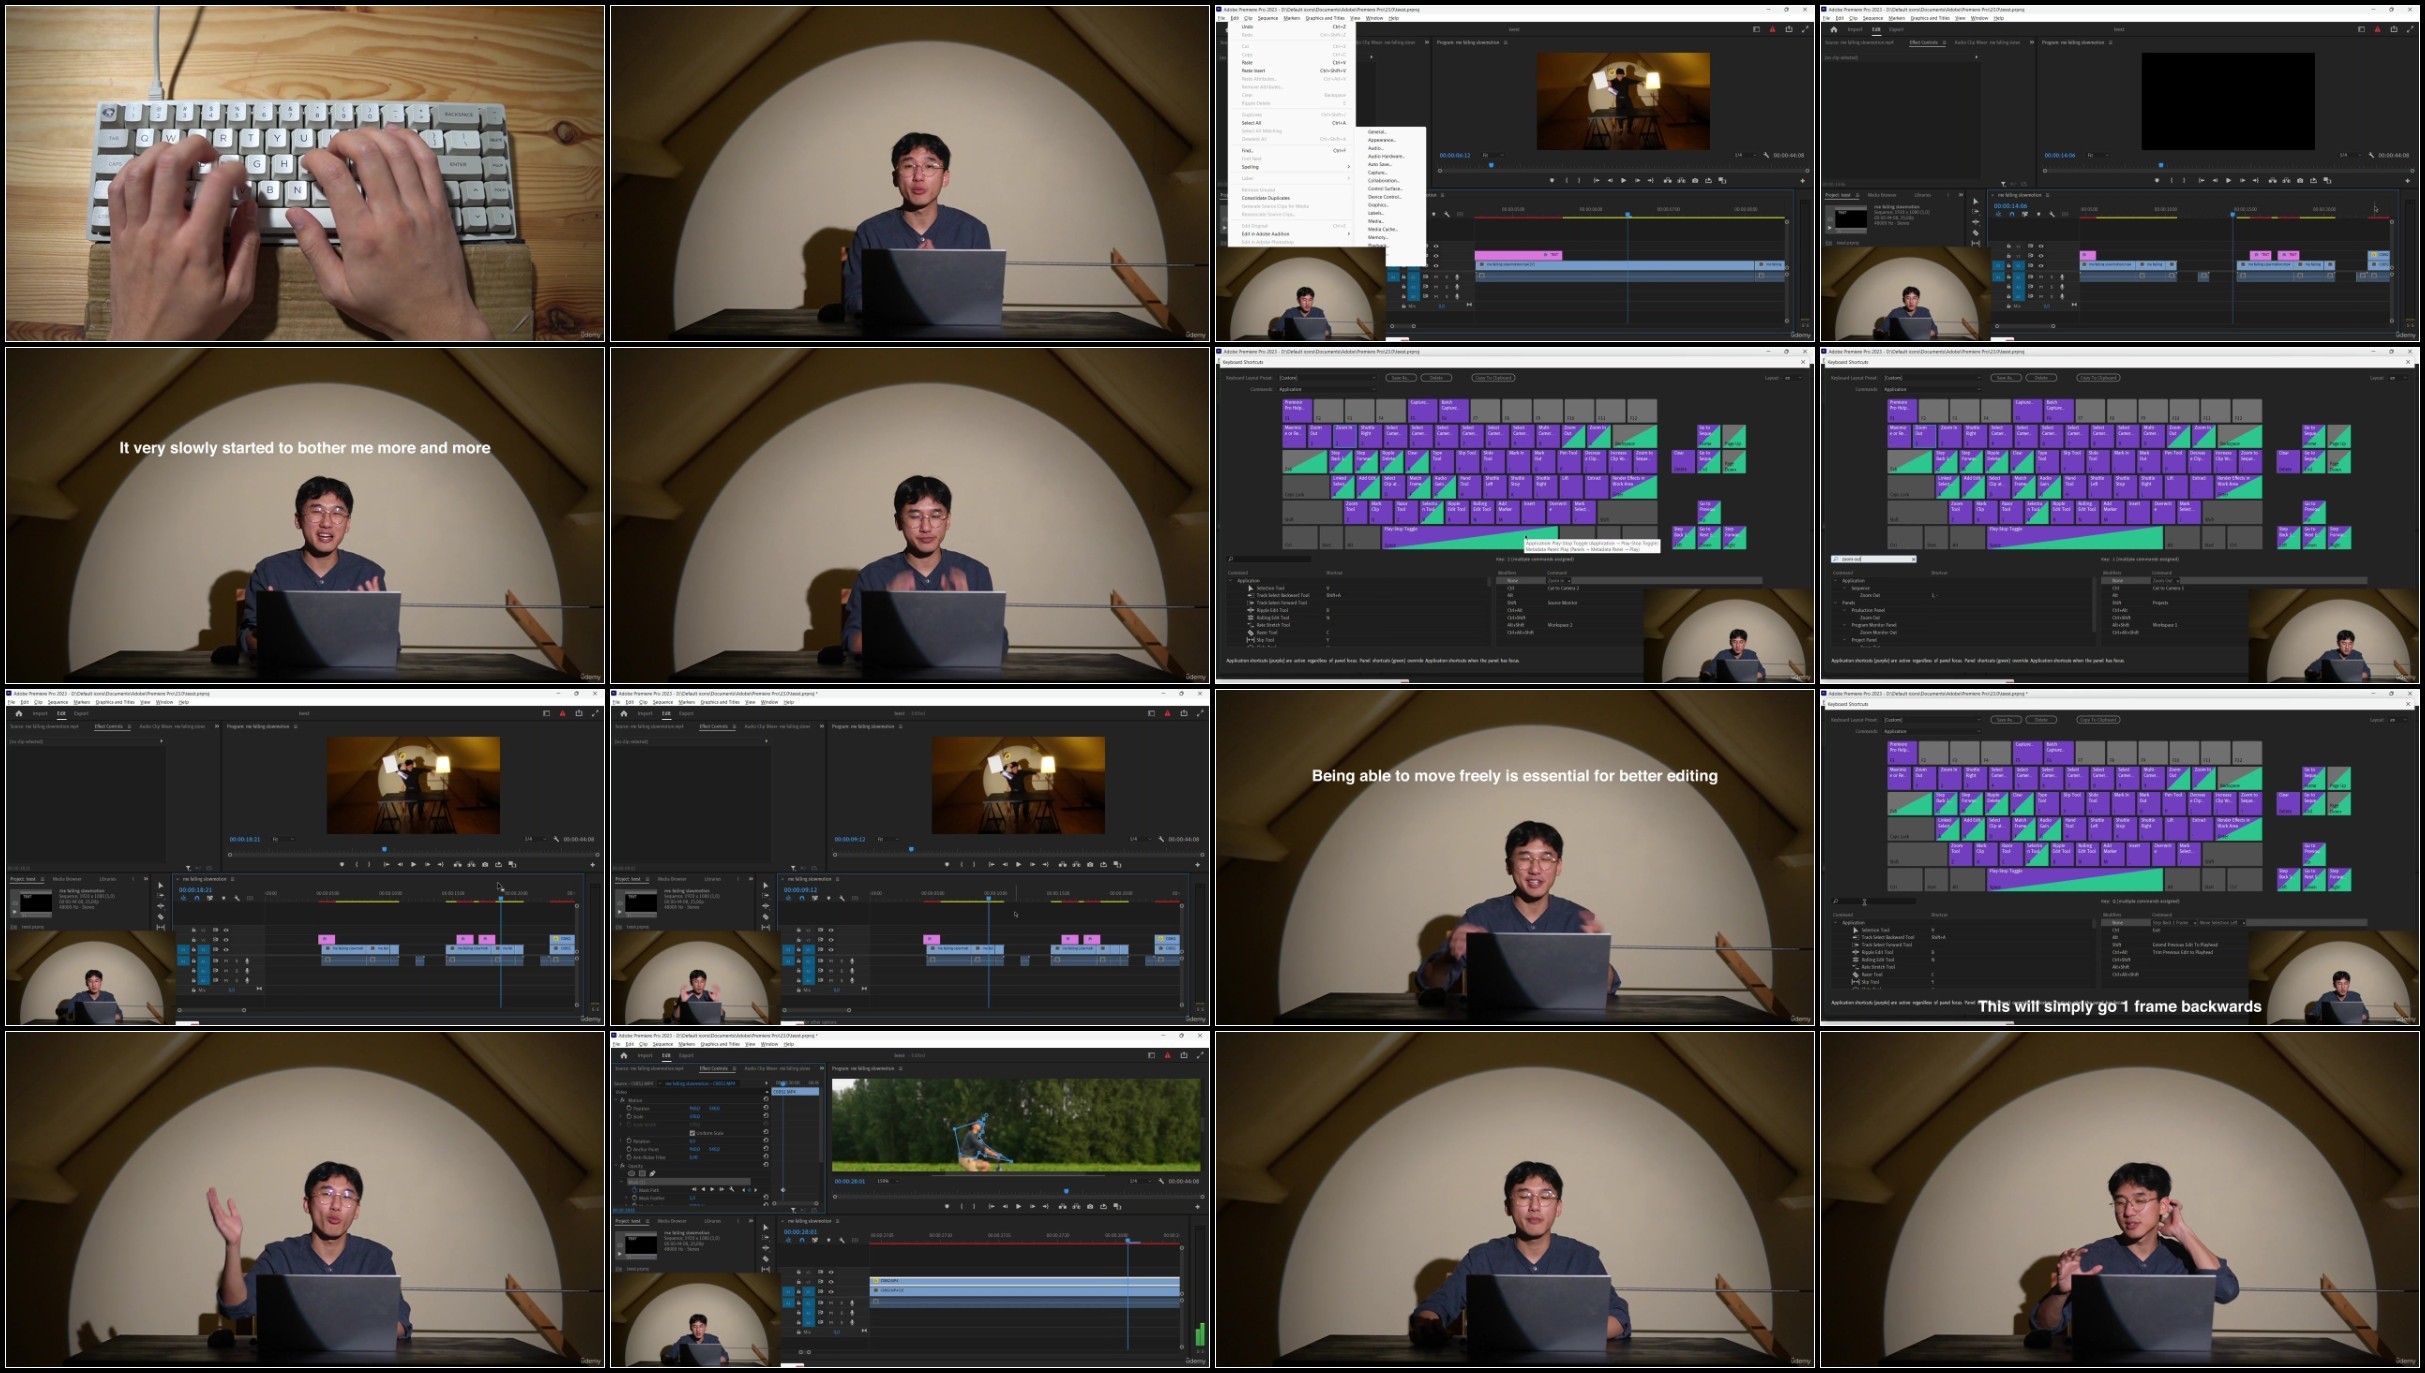Screen dimensions: 2425x1373
Task: Click Play-Stop Toggle spacebar key in tooltip frame
Action: 1470,537
